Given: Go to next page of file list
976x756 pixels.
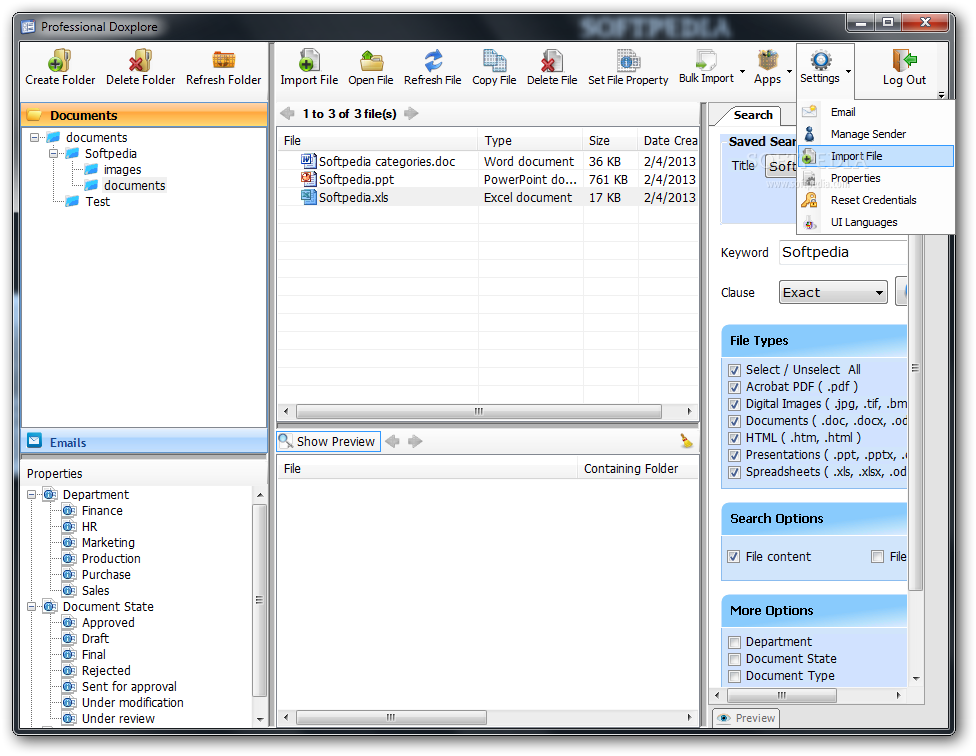Looking at the screenshot, I should [411, 113].
